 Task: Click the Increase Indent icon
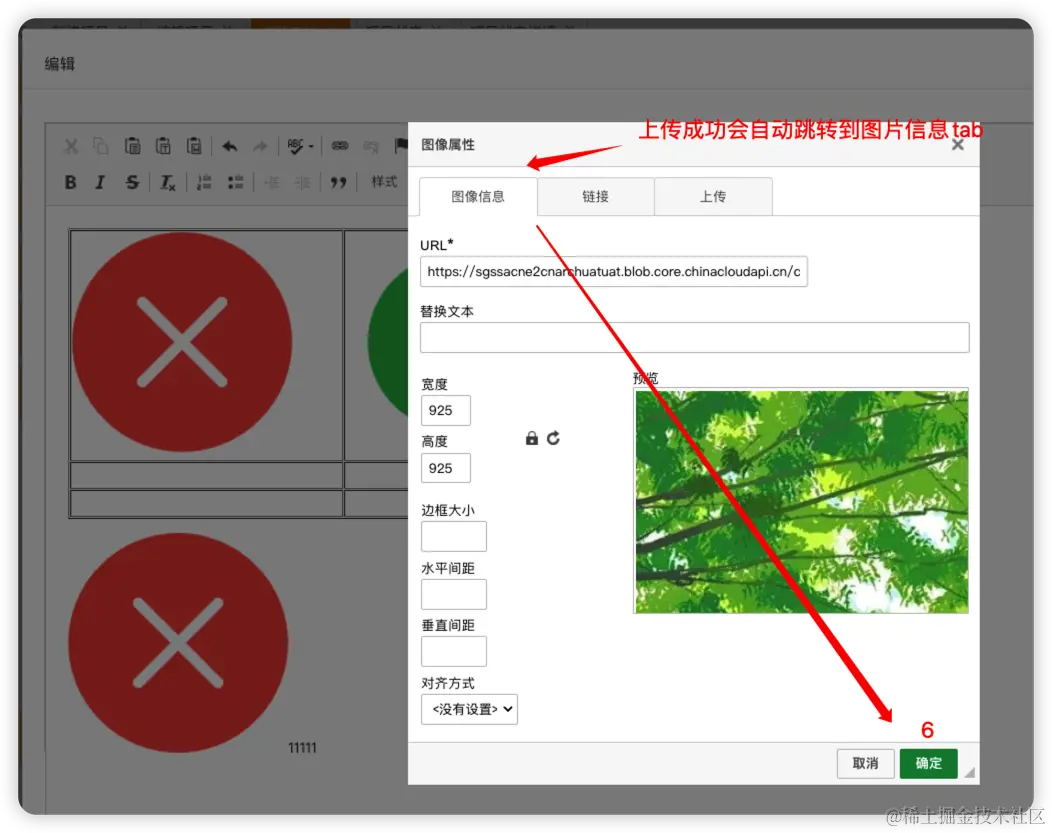click(303, 182)
